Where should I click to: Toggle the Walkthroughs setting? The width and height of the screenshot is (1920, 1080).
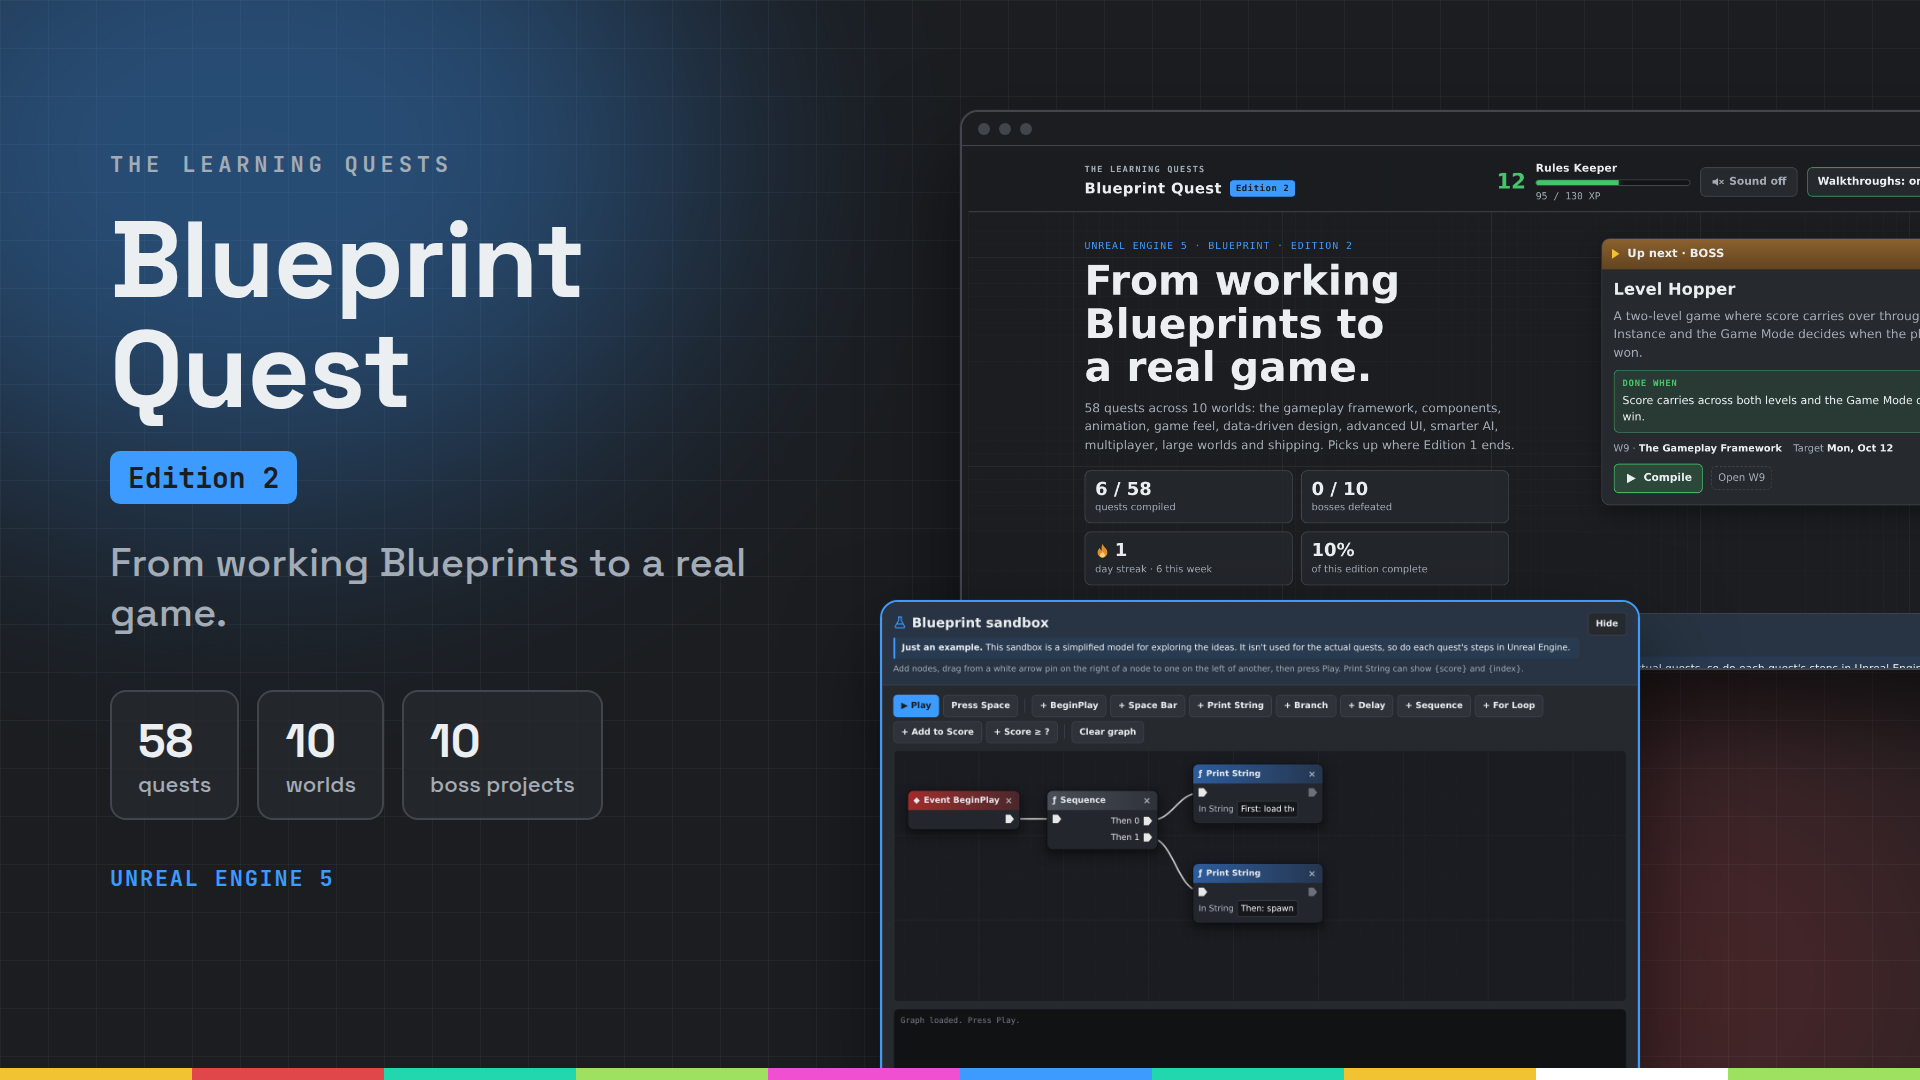coord(1864,182)
